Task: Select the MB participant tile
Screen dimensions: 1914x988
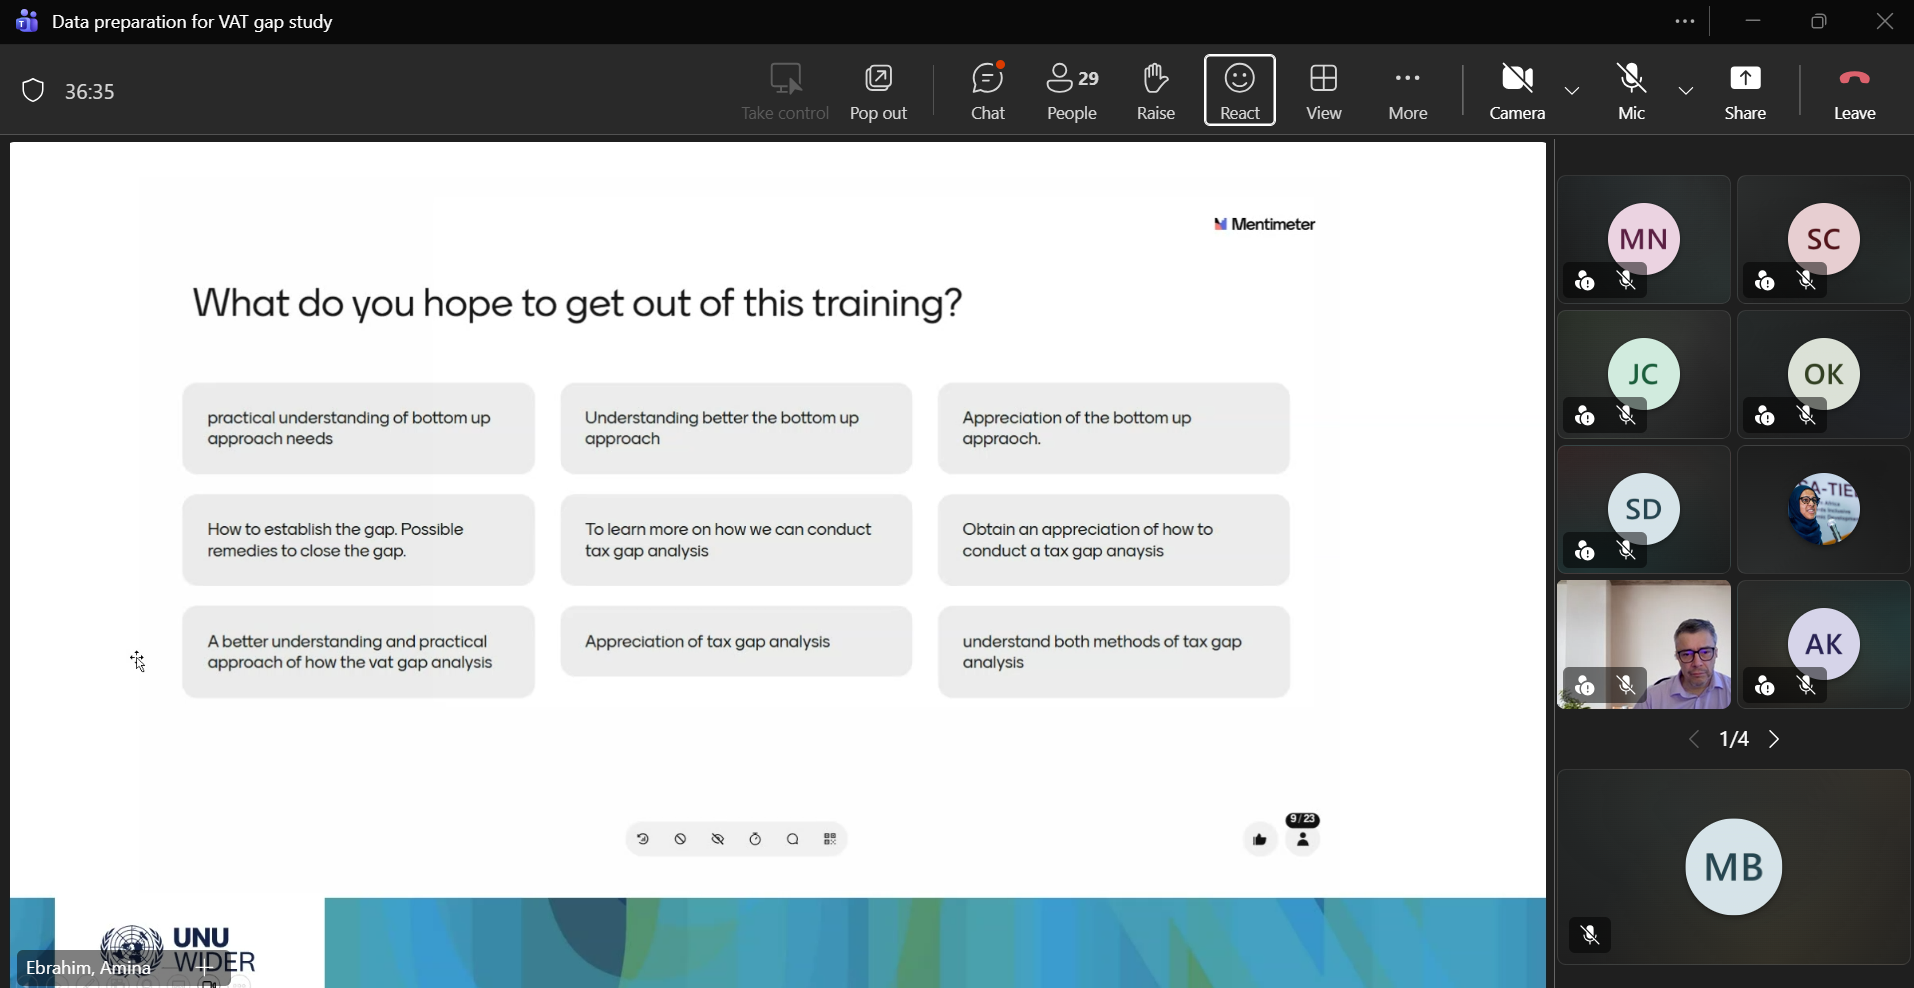Action: [1733, 866]
